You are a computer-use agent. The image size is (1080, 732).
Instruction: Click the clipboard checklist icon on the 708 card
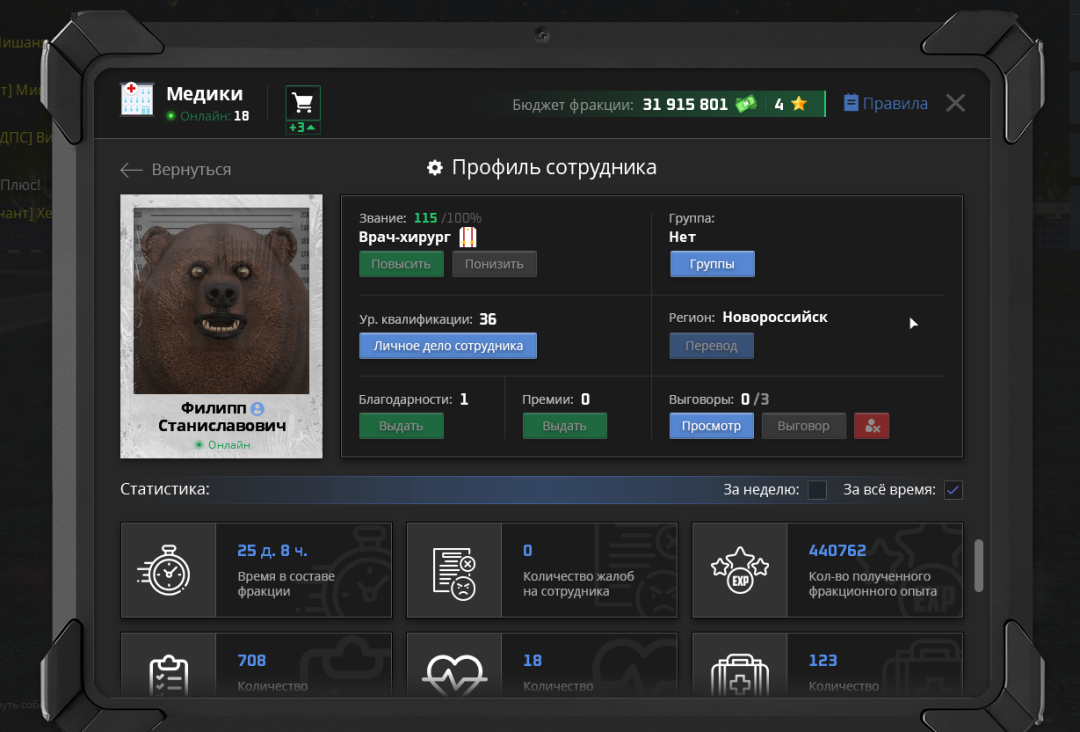pos(168,675)
